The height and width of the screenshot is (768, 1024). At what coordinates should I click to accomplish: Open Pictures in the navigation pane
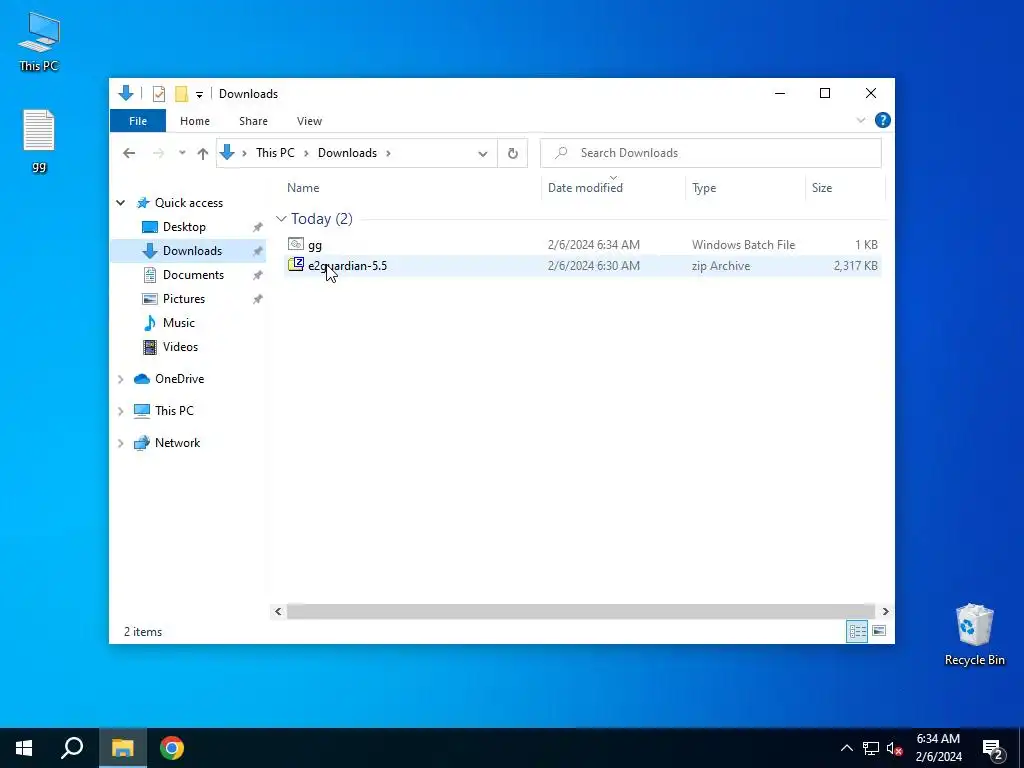pyautogui.click(x=184, y=299)
